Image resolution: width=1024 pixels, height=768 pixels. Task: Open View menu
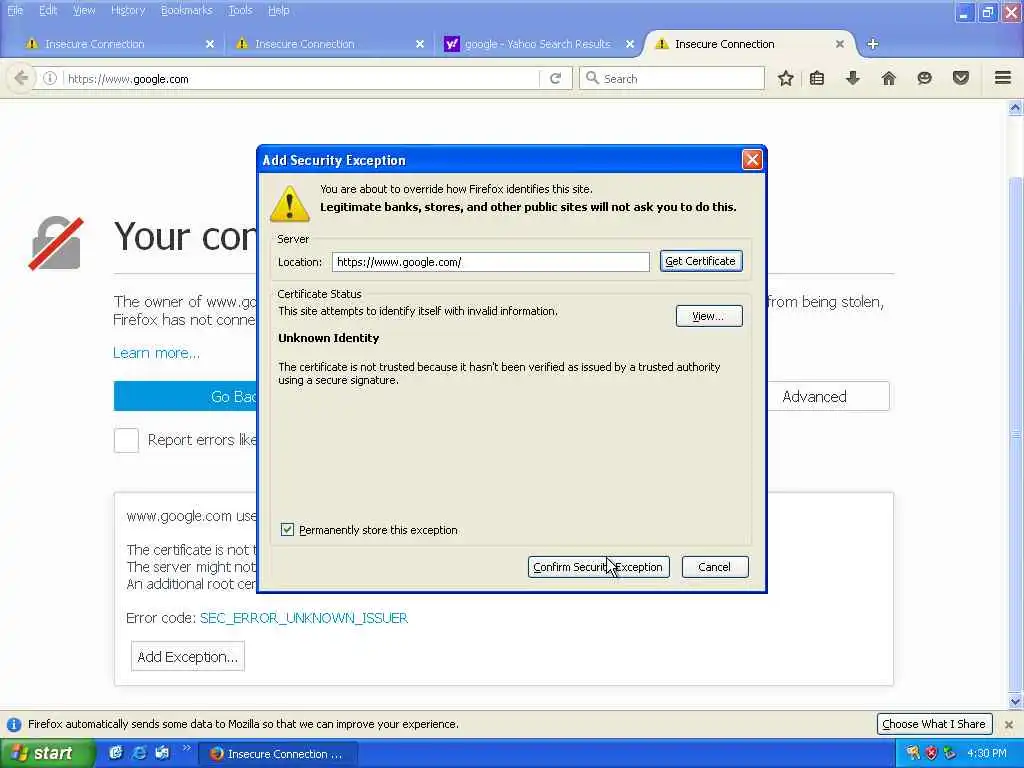[84, 10]
